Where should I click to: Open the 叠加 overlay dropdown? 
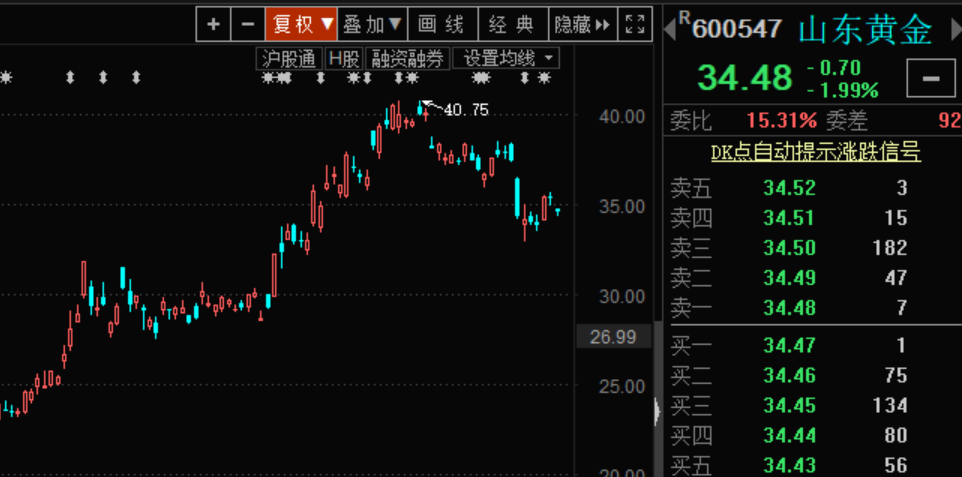372,25
